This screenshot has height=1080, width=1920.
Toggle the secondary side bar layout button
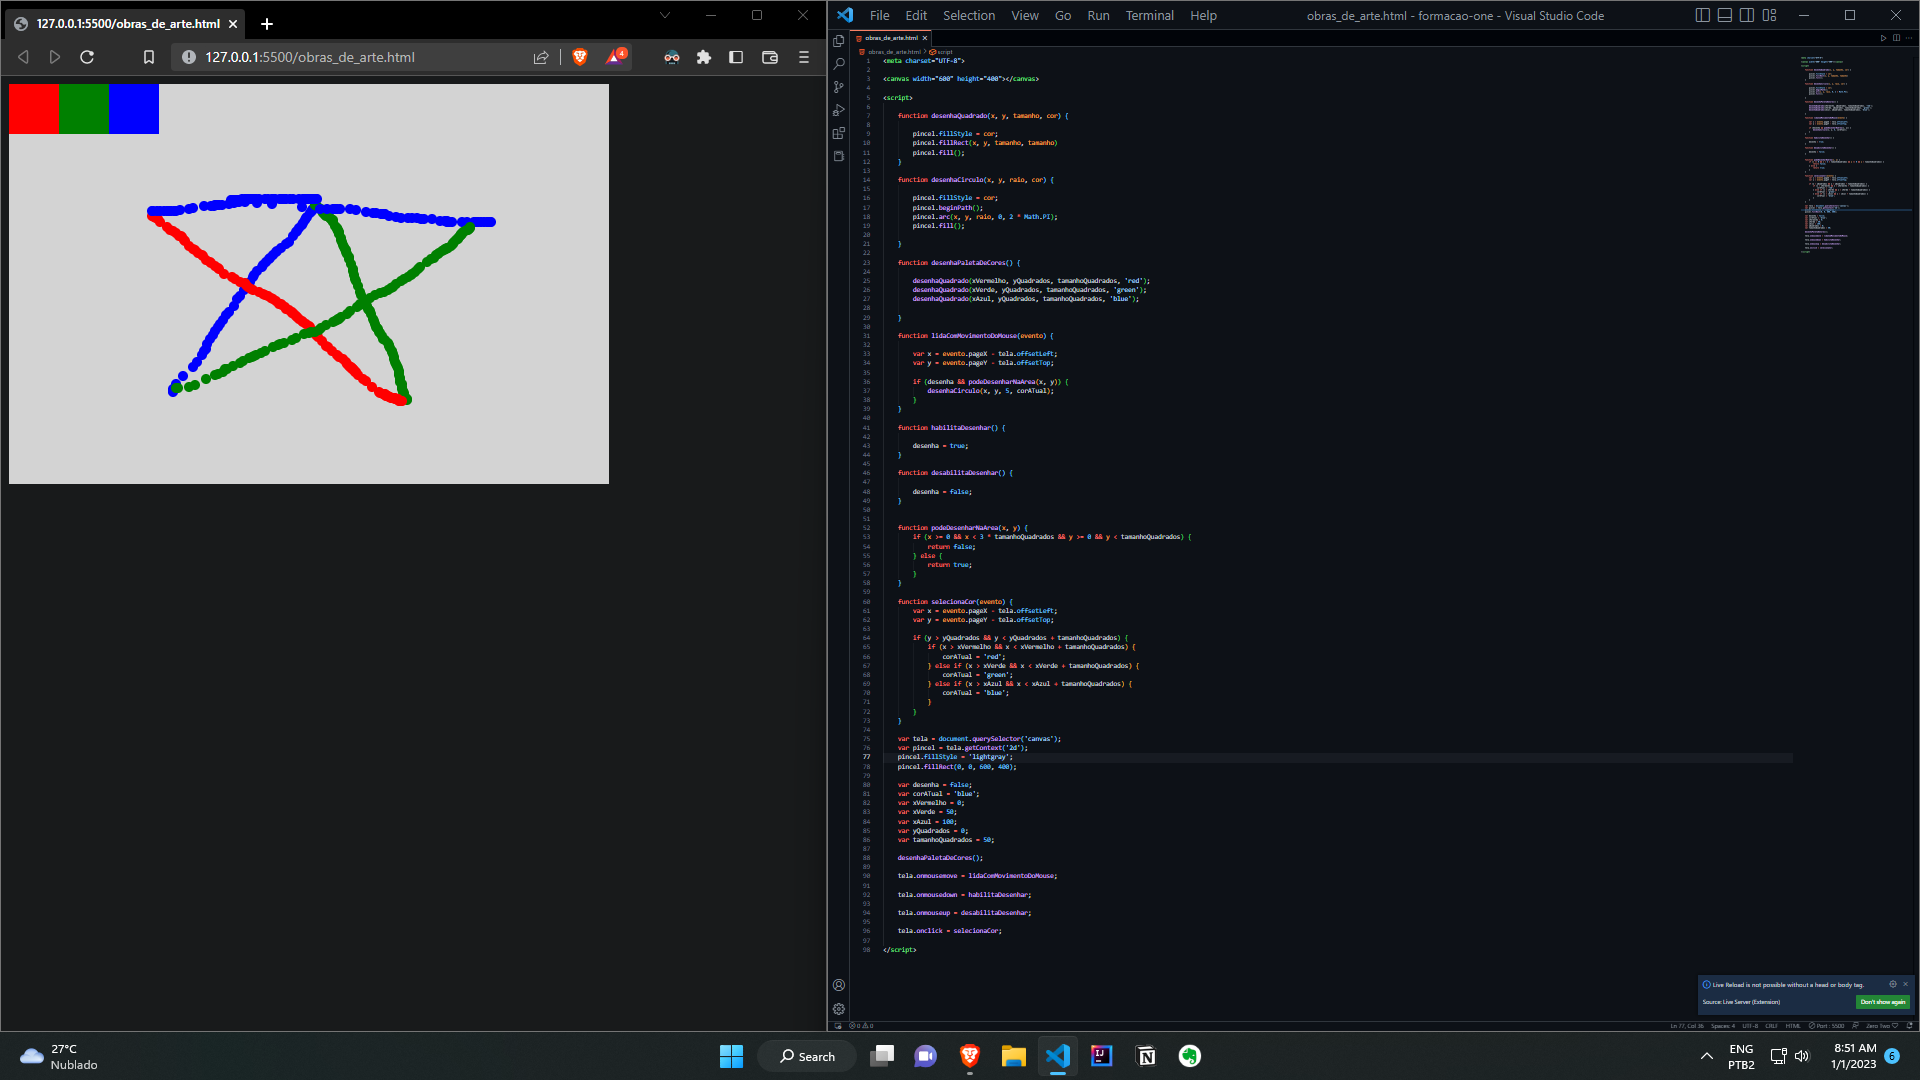click(x=1747, y=15)
